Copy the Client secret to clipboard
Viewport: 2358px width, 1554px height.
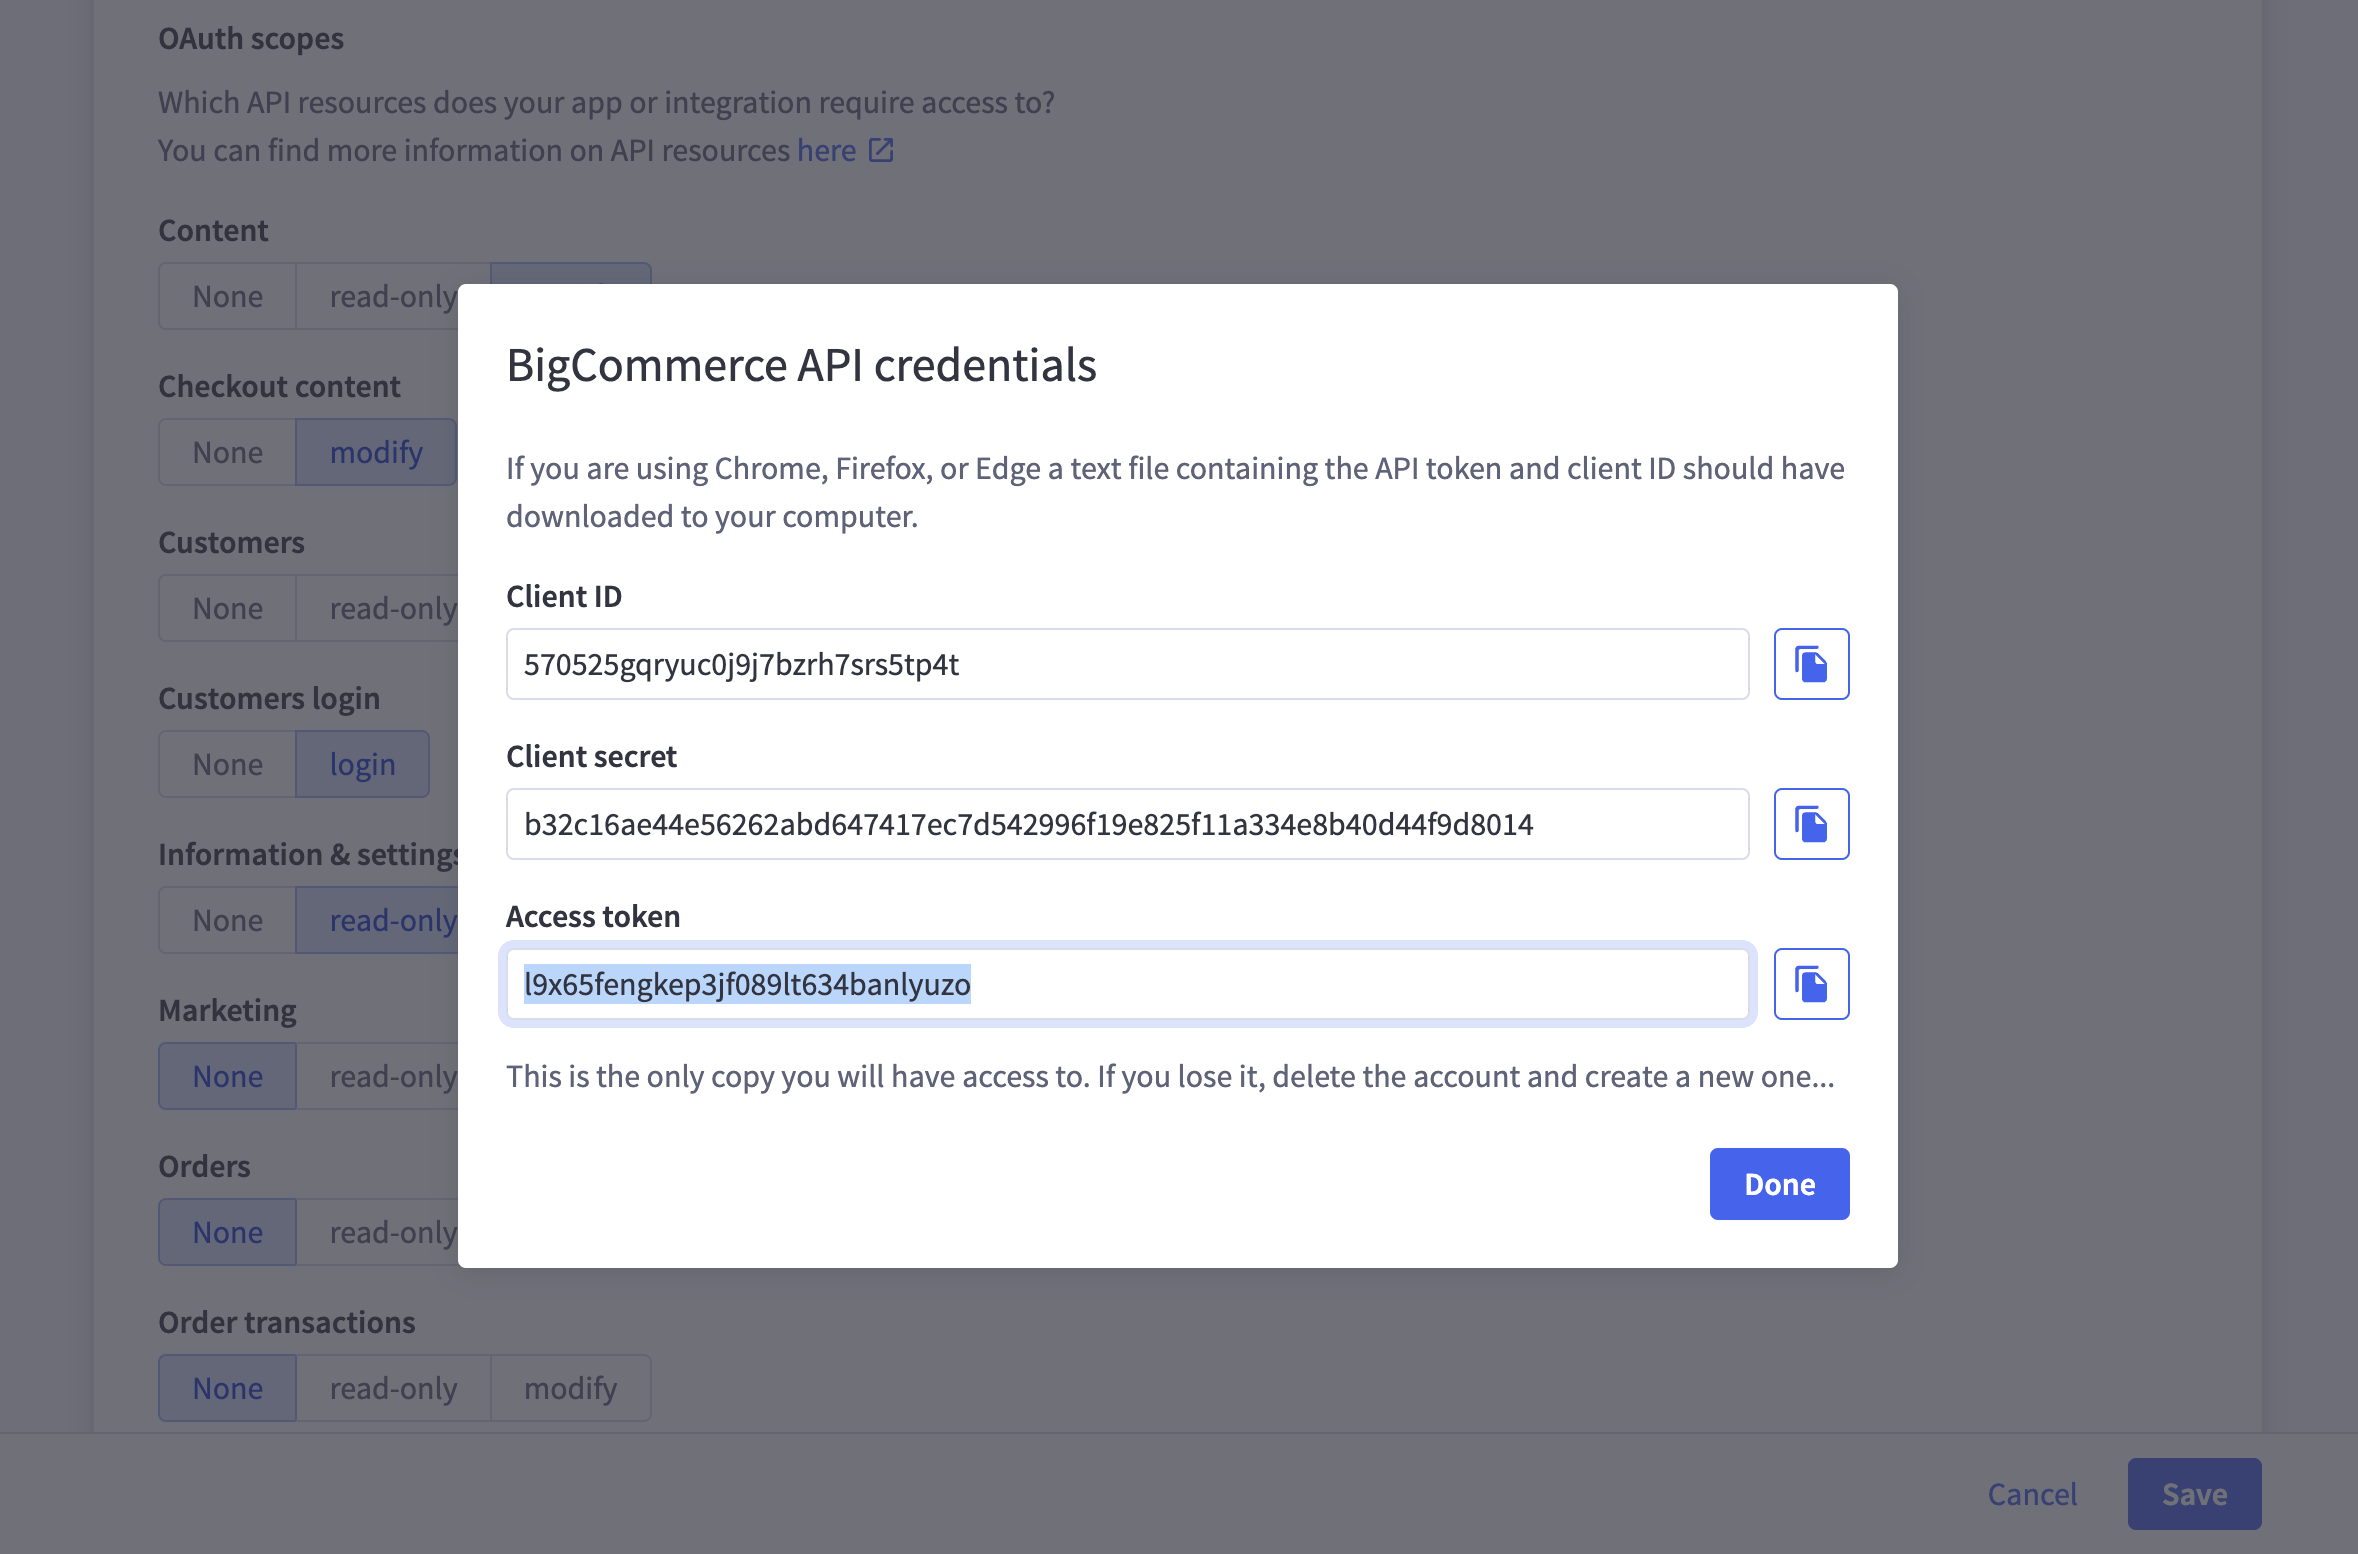[x=1811, y=824]
